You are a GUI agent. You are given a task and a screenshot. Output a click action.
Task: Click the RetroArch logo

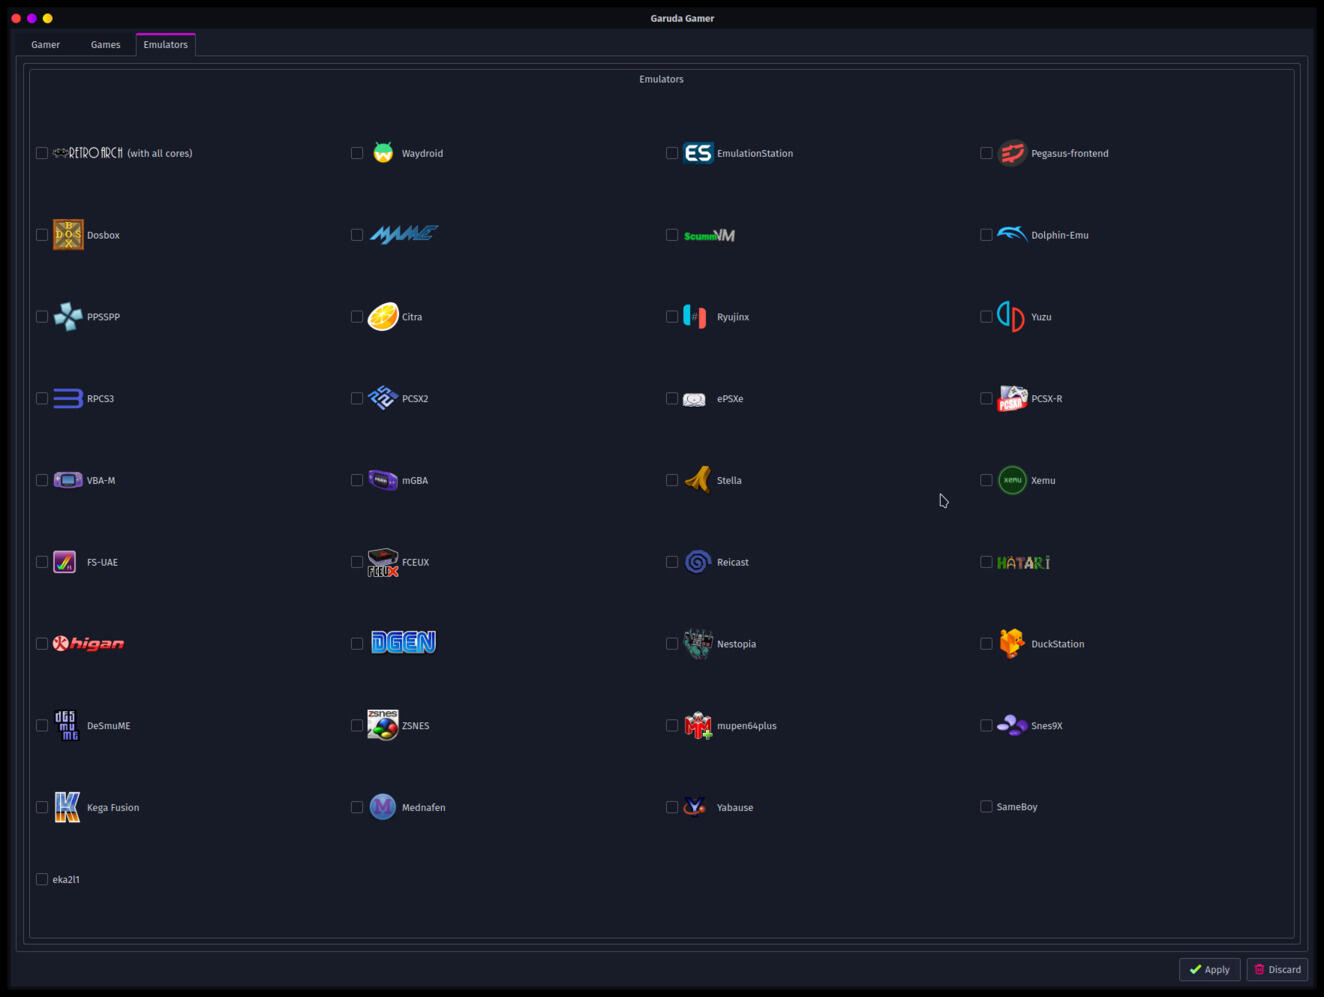(88, 153)
